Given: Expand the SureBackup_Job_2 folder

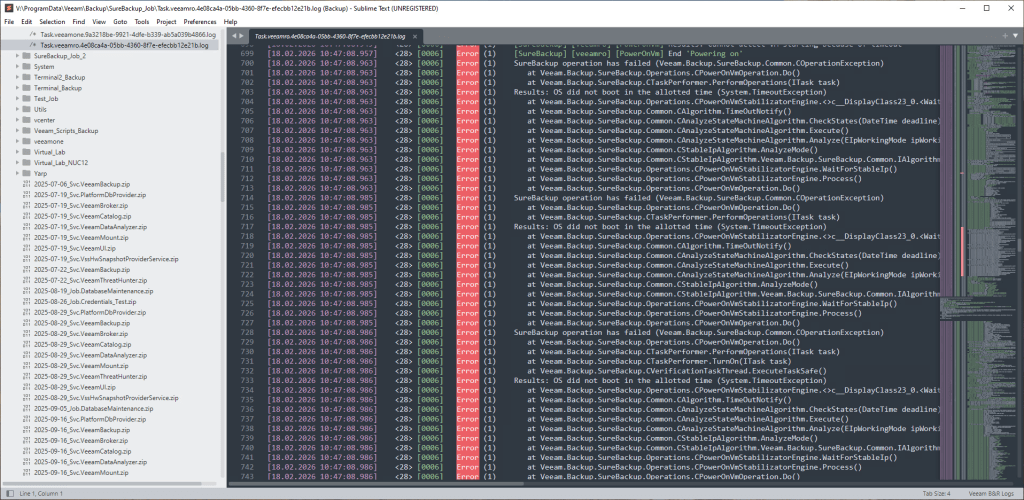Looking at the screenshot, I should tap(18, 56).
